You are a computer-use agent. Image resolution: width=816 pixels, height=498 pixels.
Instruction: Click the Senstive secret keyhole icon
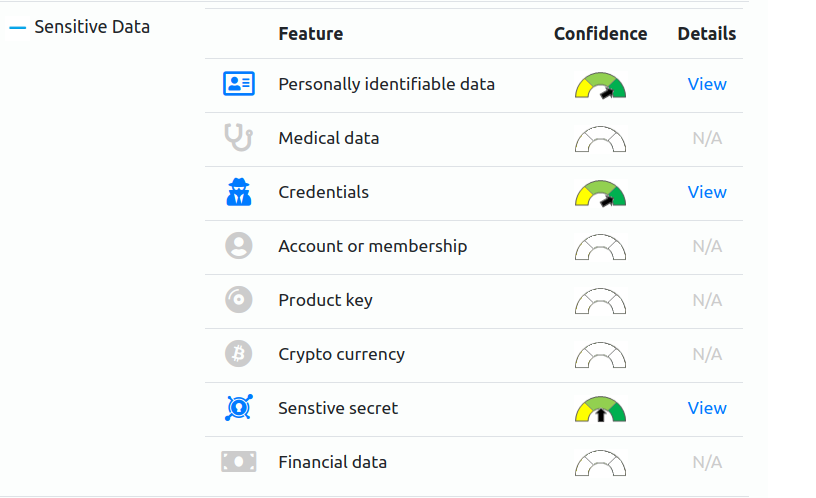[x=239, y=407]
